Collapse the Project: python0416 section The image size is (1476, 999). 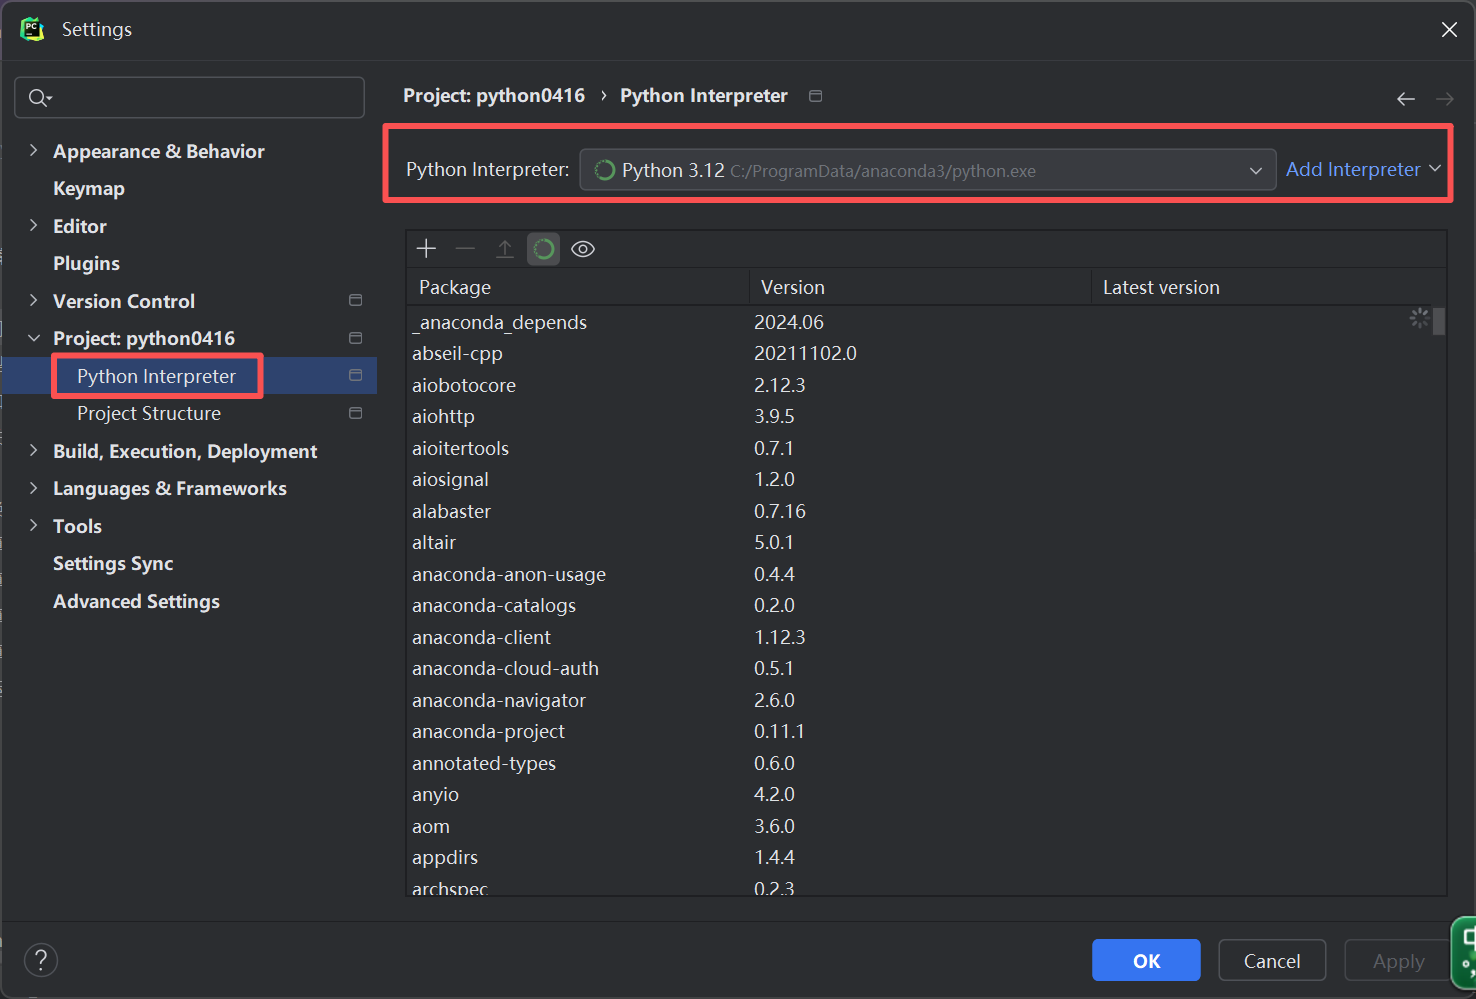pyautogui.click(x=34, y=338)
